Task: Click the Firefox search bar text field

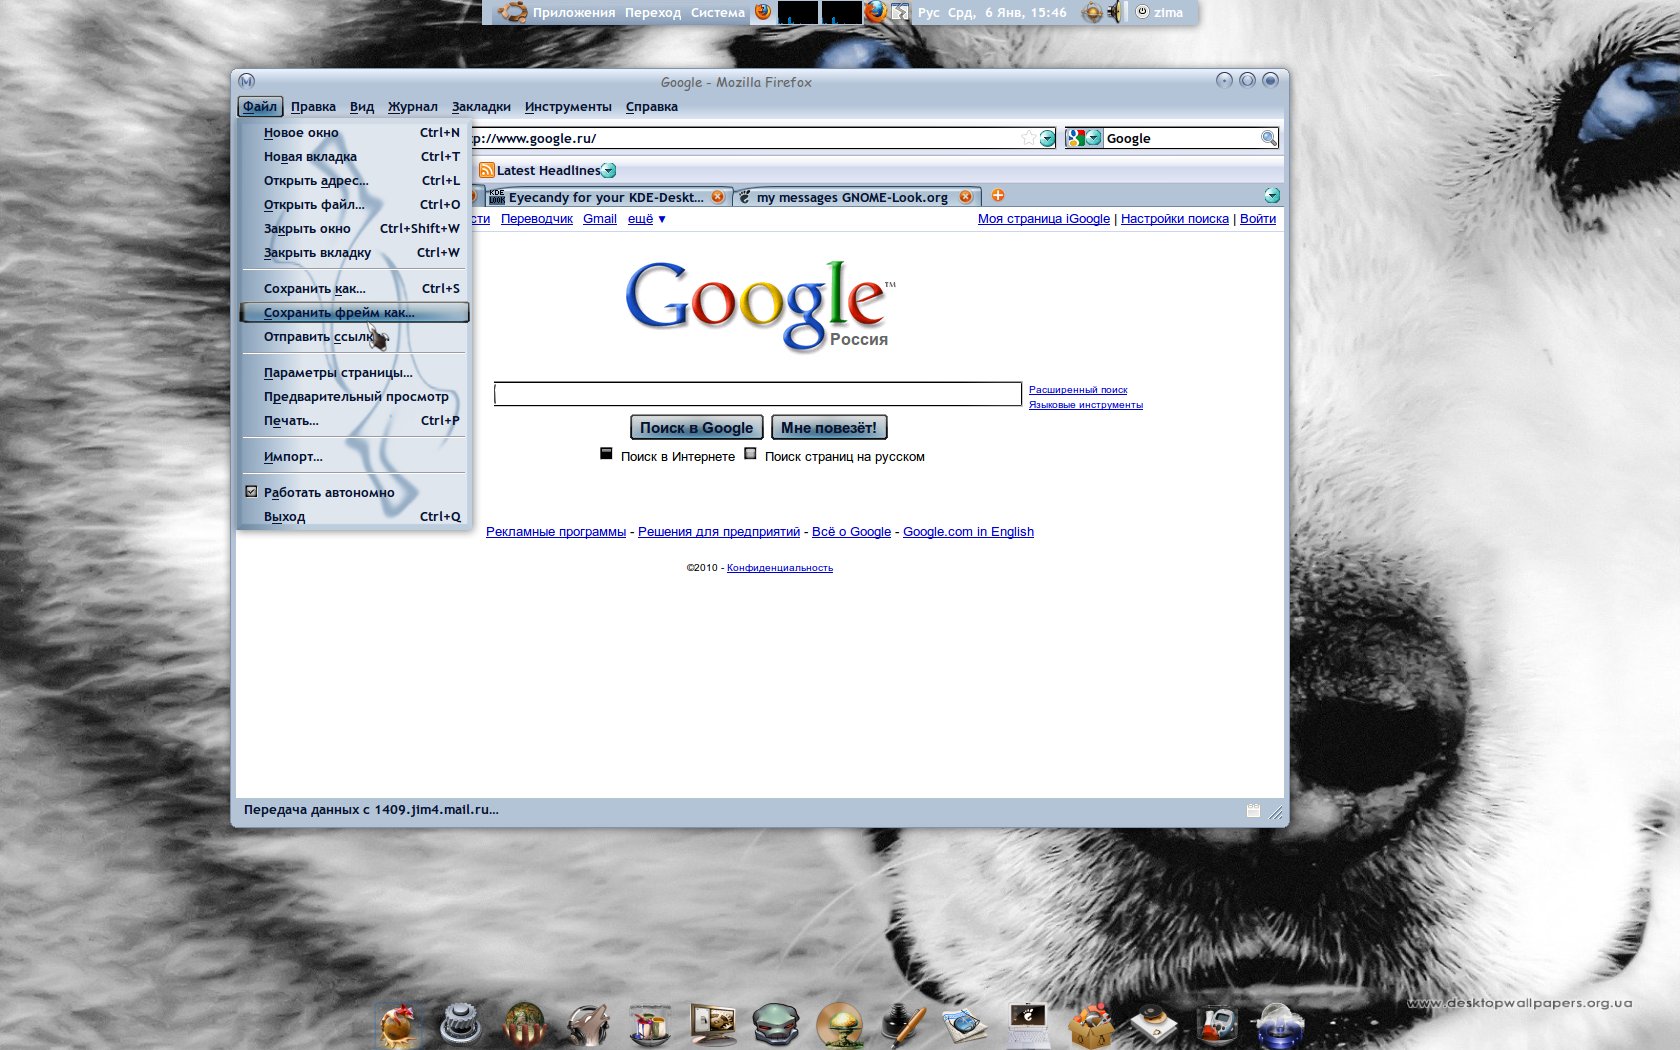Action: pos(1181,138)
